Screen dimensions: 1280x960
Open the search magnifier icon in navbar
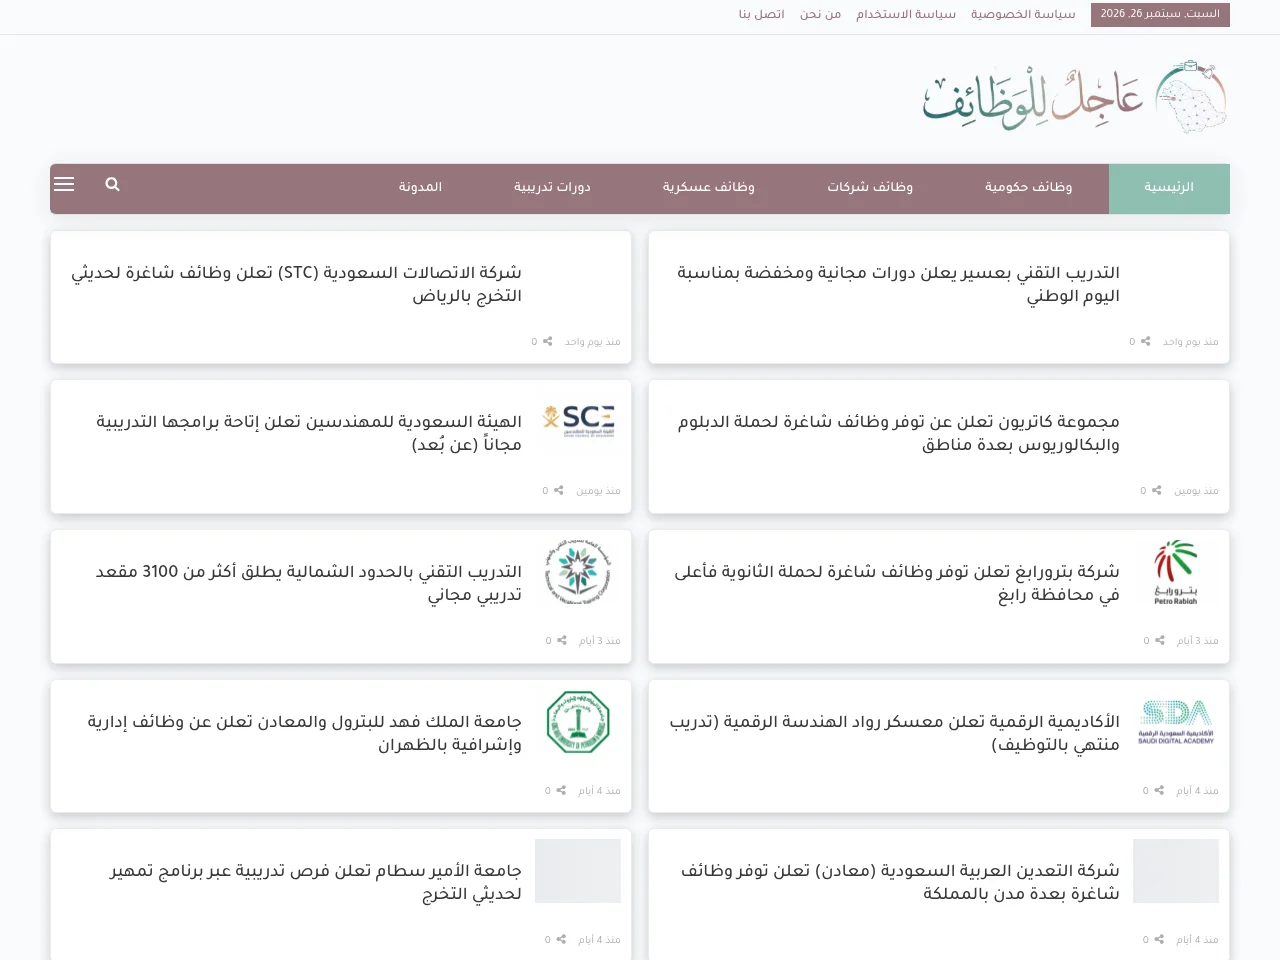(112, 184)
